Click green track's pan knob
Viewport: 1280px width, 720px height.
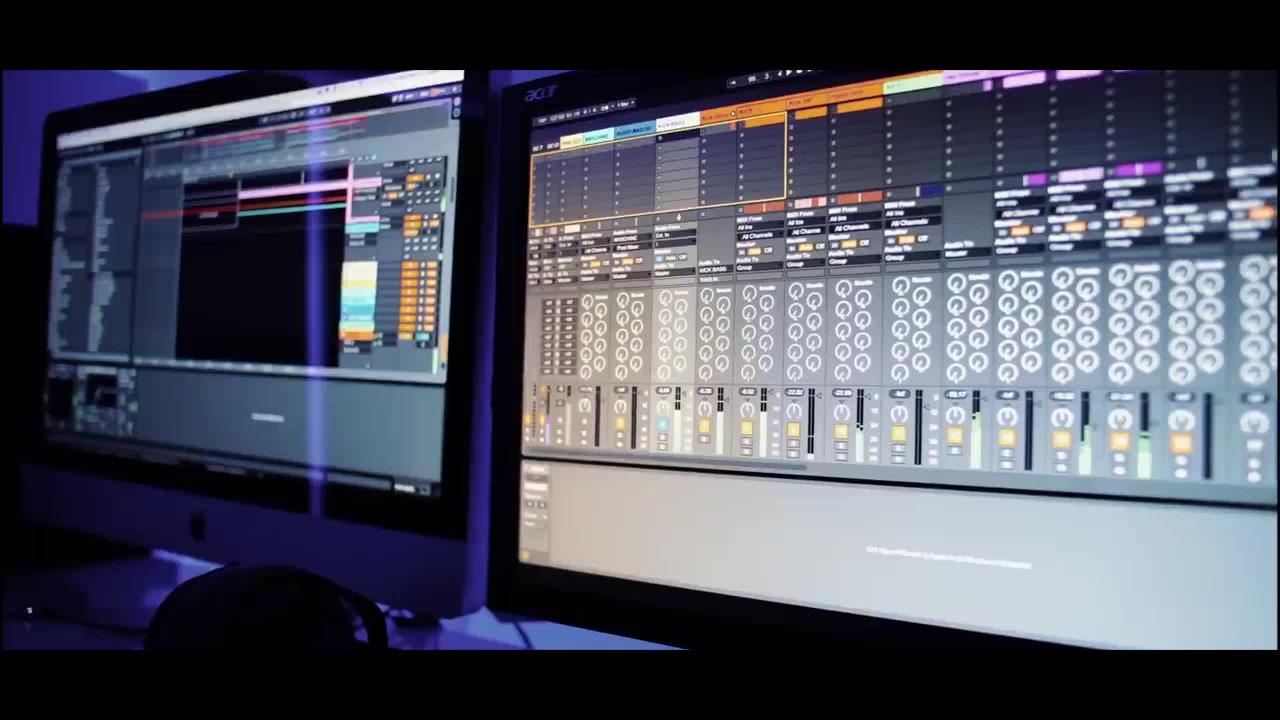click(899, 412)
